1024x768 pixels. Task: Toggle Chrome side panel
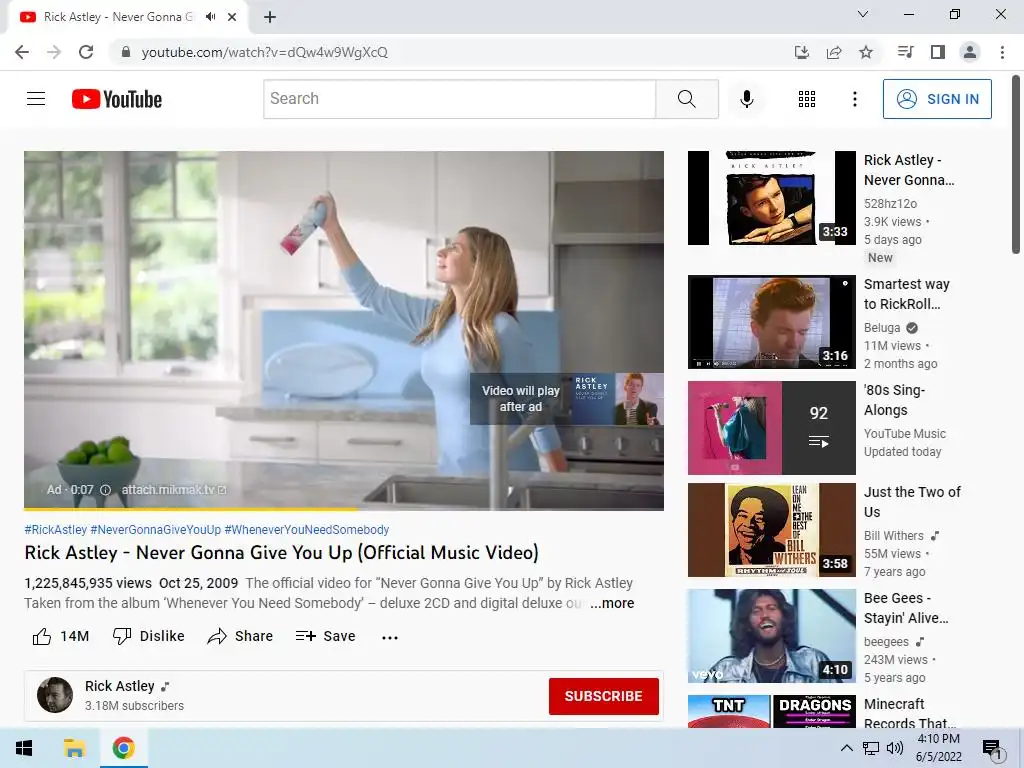tap(938, 52)
